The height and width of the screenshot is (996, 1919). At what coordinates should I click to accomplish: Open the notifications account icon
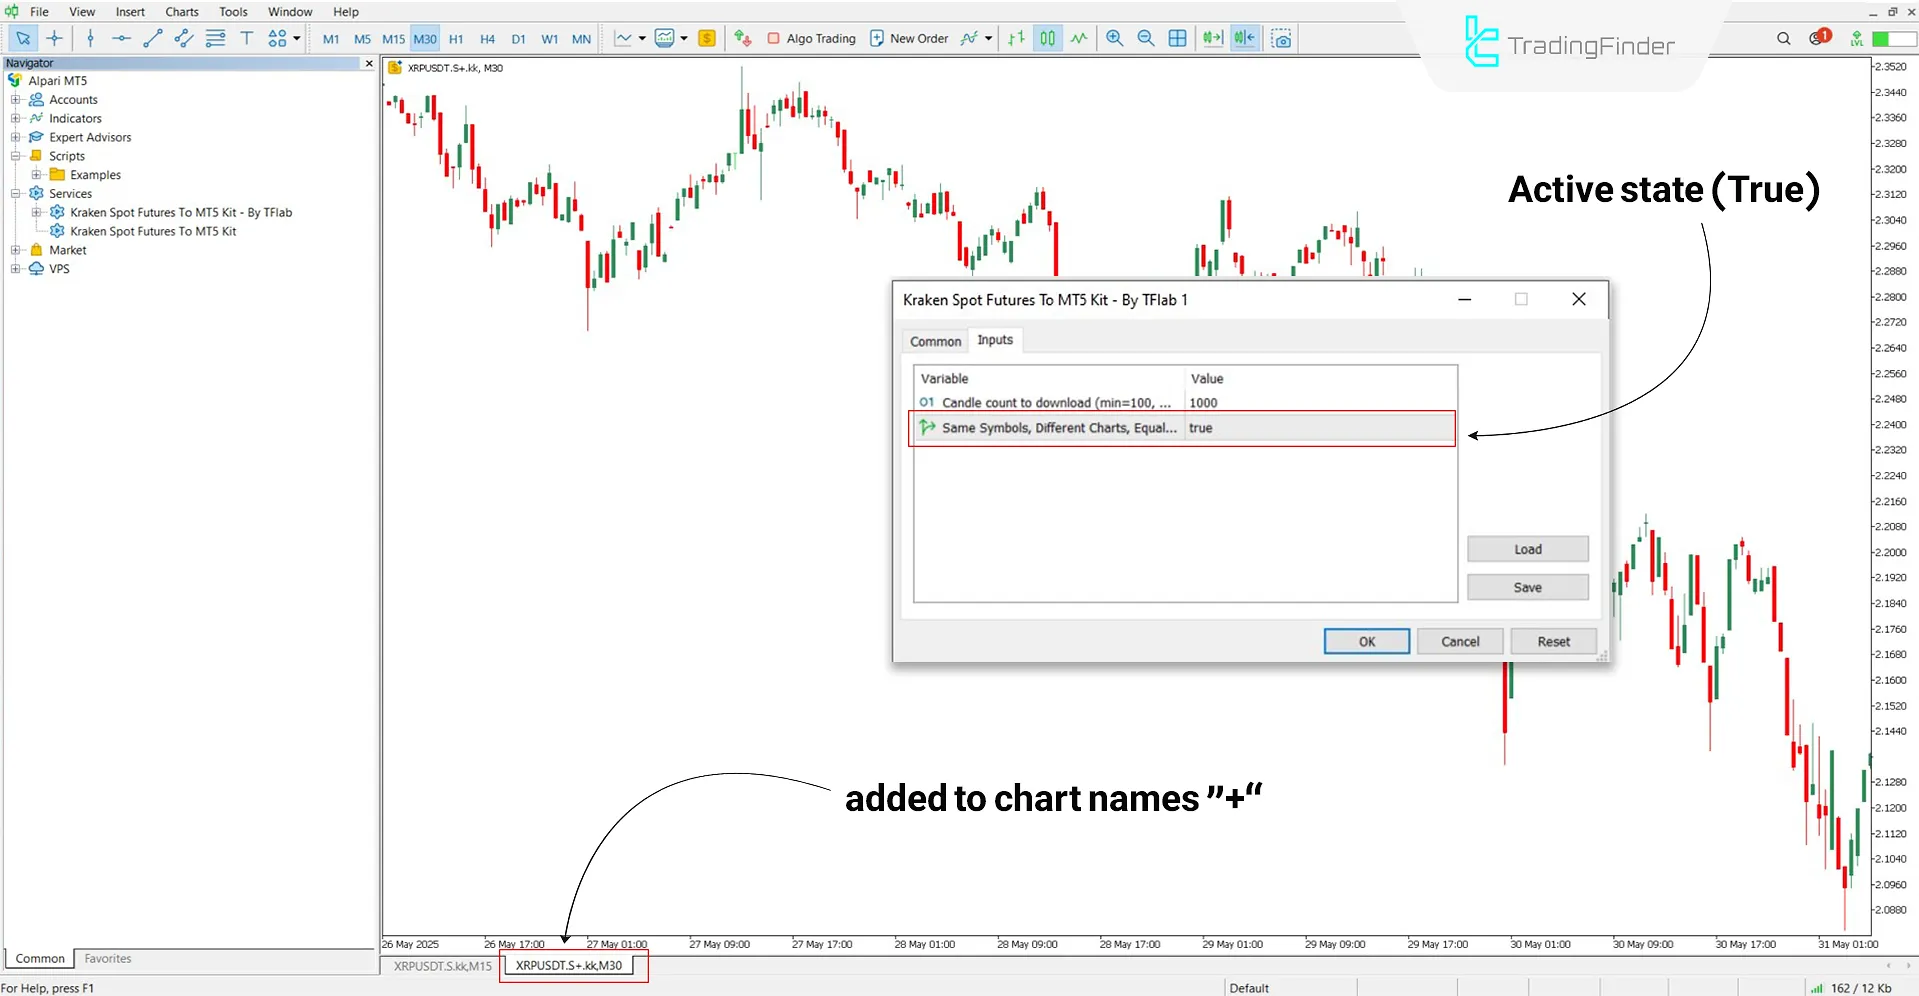click(1819, 37)
